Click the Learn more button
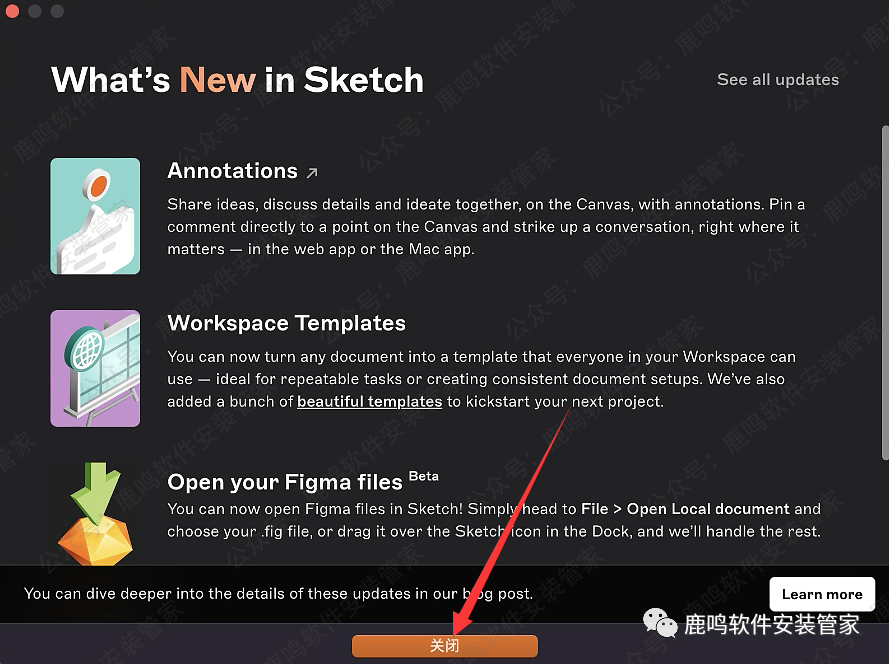The height and width of the screenshot is (664, 889). coord(822,594)
